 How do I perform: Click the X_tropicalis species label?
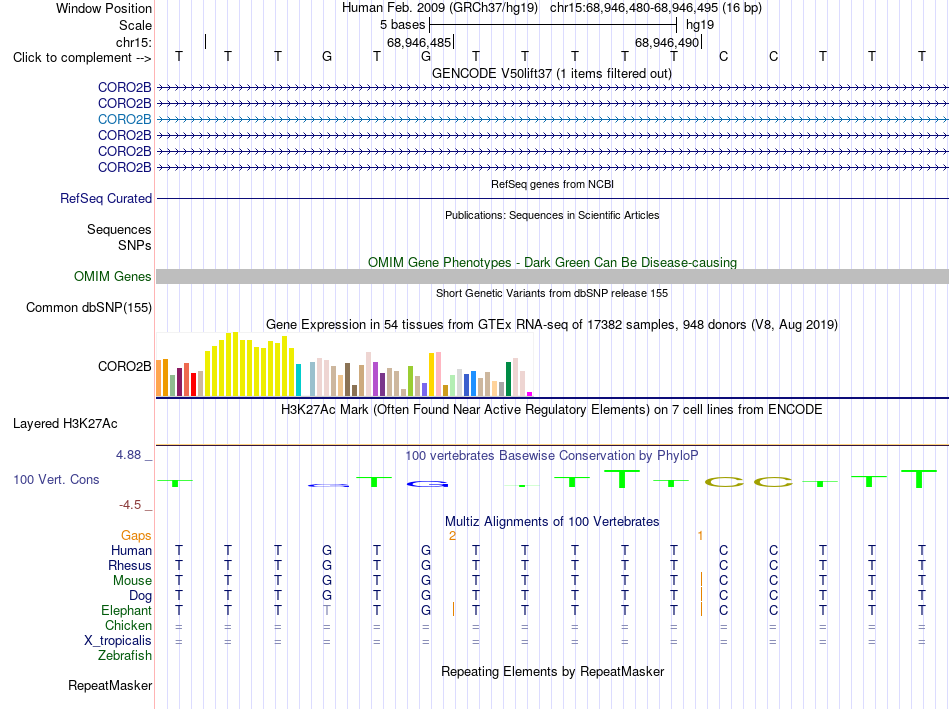(118, 641)
